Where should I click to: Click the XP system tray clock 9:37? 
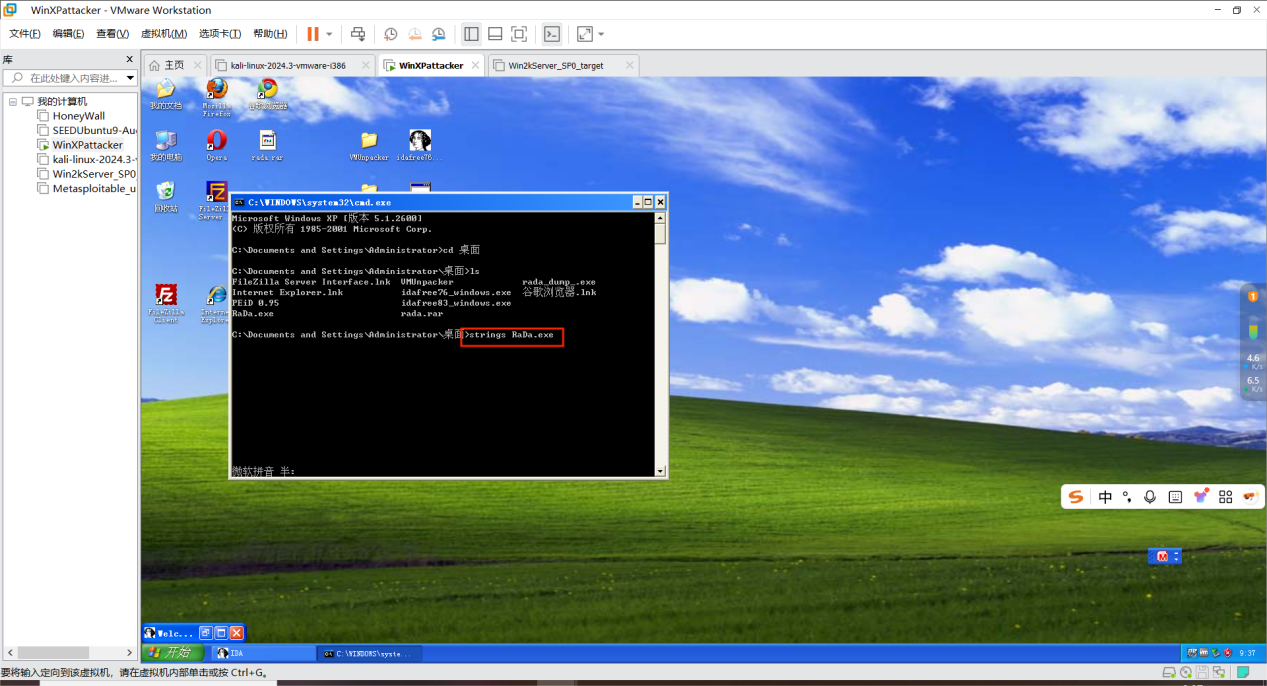coord(1247,653)
